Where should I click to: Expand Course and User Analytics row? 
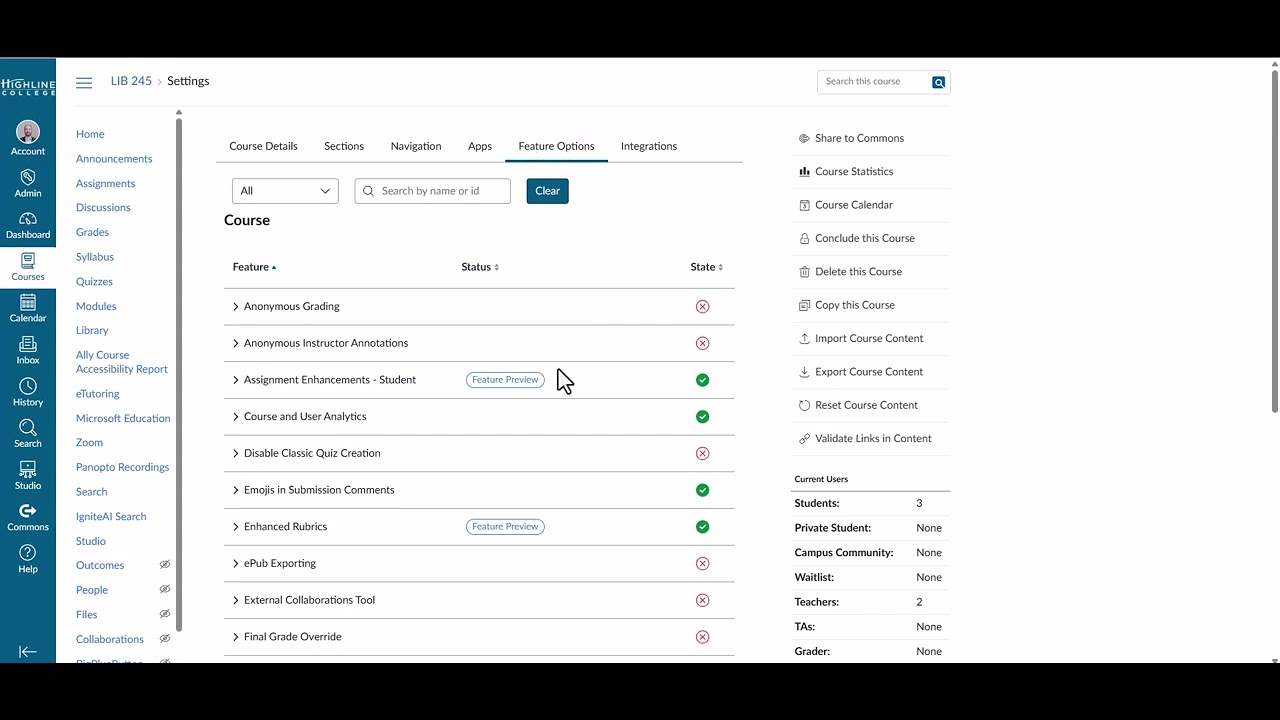point(236,416)
